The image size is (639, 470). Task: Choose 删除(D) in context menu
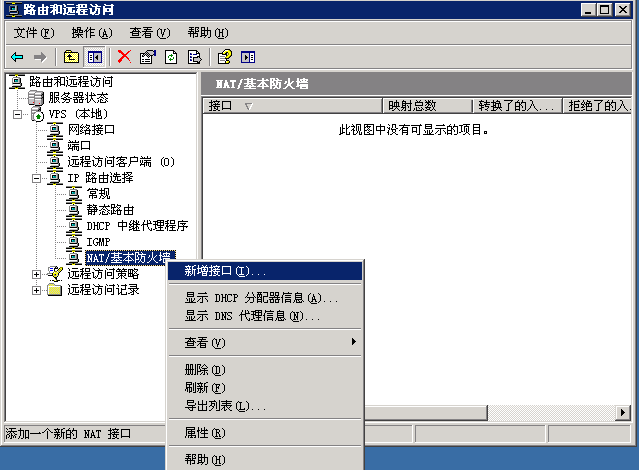point(265,370)
